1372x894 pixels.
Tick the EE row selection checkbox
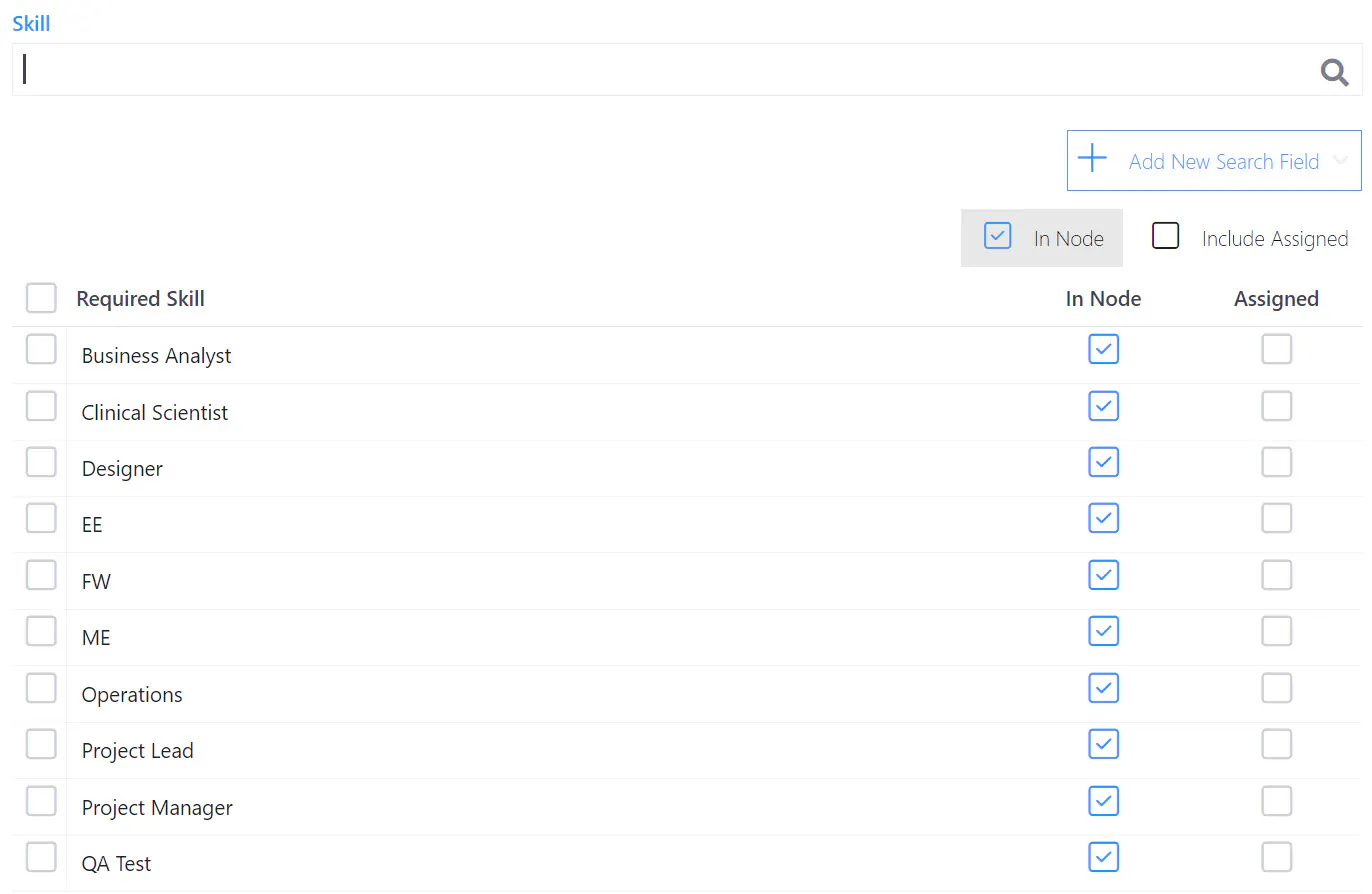click(x=41, y=518)
